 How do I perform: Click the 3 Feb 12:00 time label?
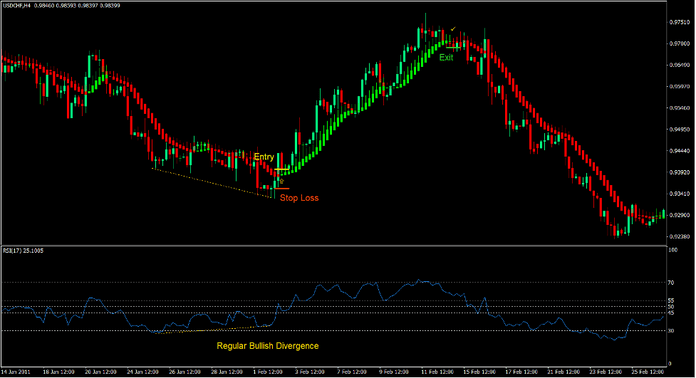coord(310,372)
